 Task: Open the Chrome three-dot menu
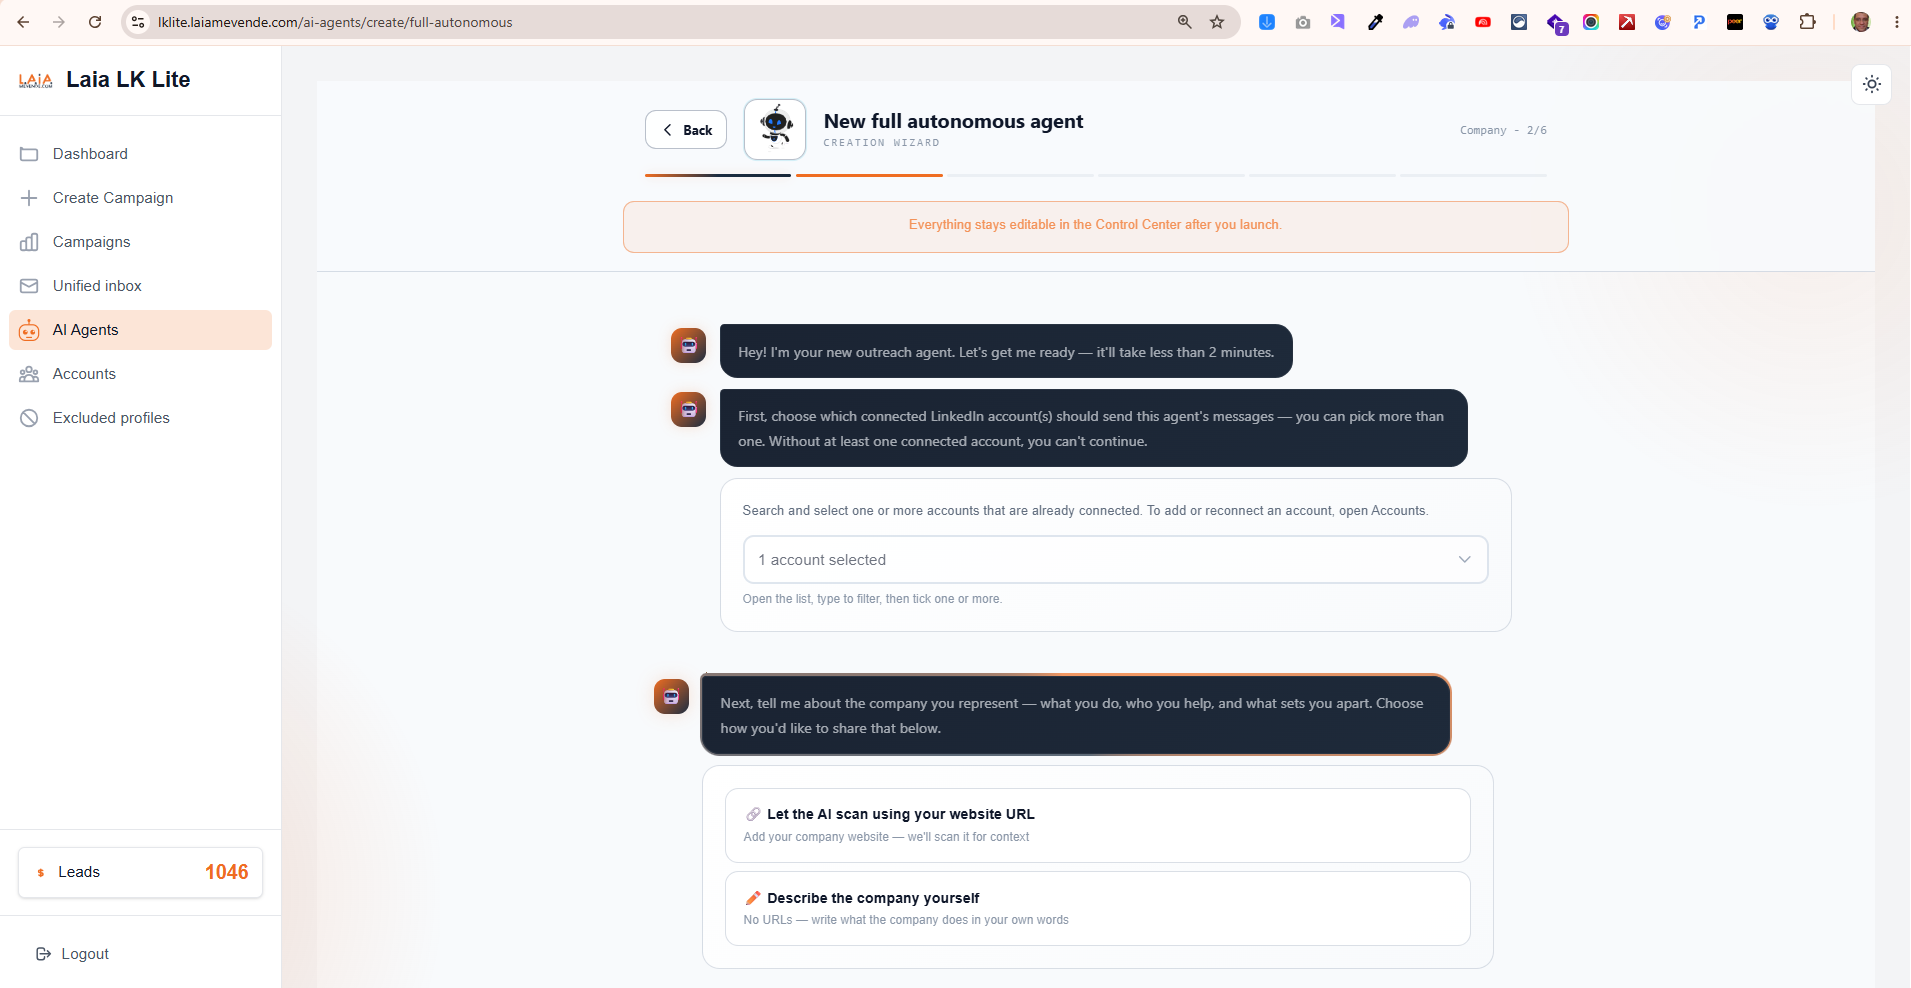click(1896, 22)
